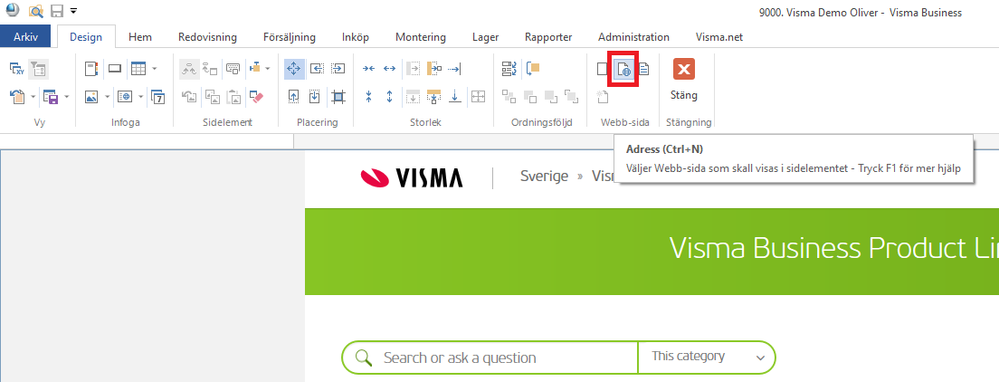Image resolution: width=999 pixels, height=382 pixels.
Task: Close design mode with Stäng button
Action: coord(684,81)
